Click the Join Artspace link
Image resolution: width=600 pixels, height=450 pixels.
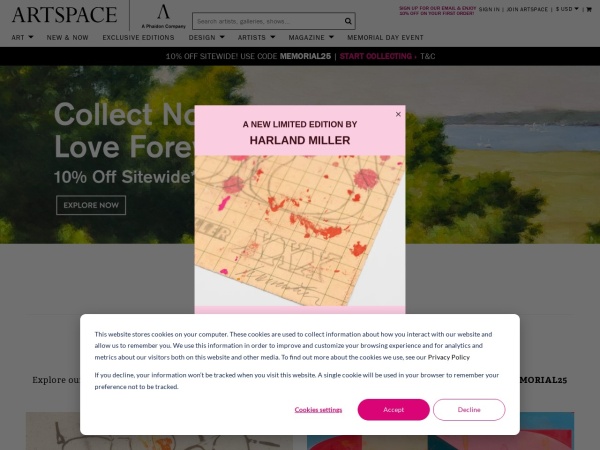[x=527, y=9]
